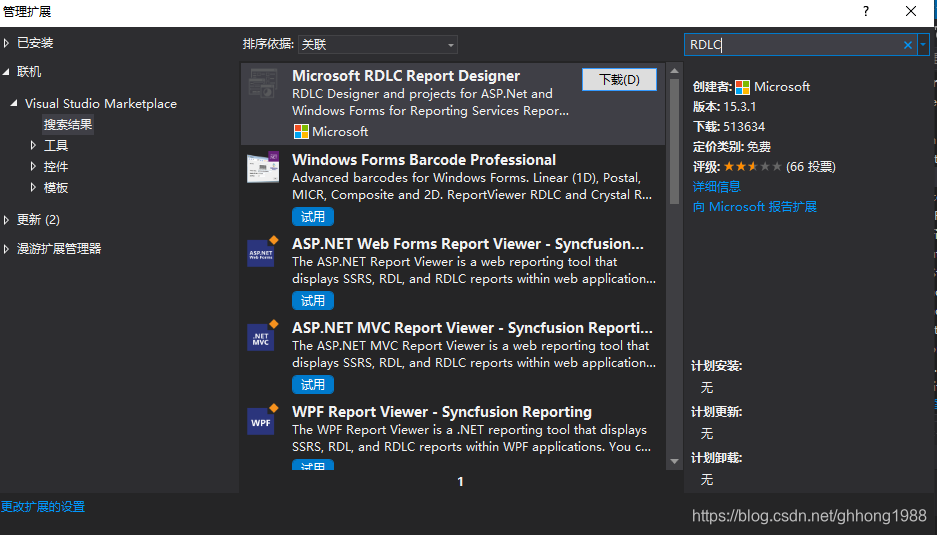The width and height of the screenshot is (937, 535).
Task: Select WPF Report Viewer - Syncfusion Reporting title
Action: coord(442,412)
